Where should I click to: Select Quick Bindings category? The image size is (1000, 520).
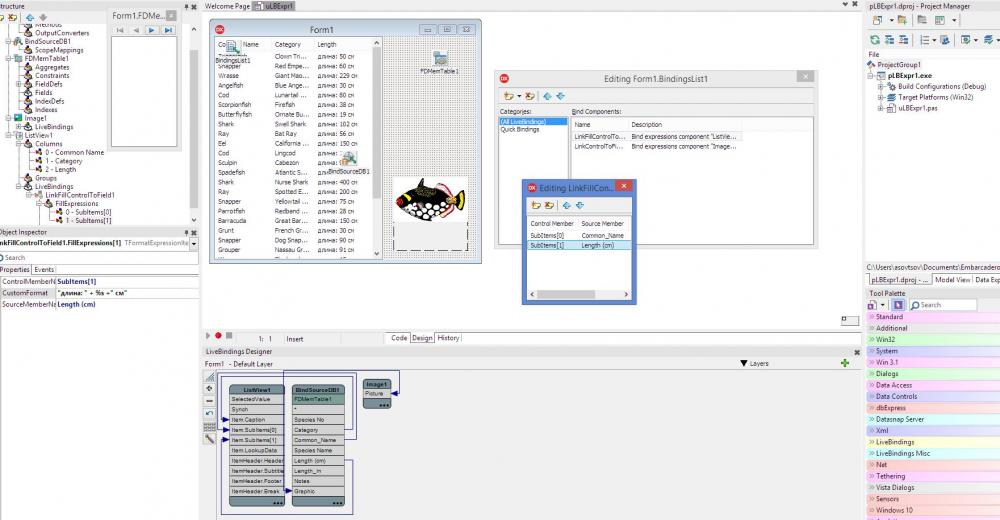(520, 130)
